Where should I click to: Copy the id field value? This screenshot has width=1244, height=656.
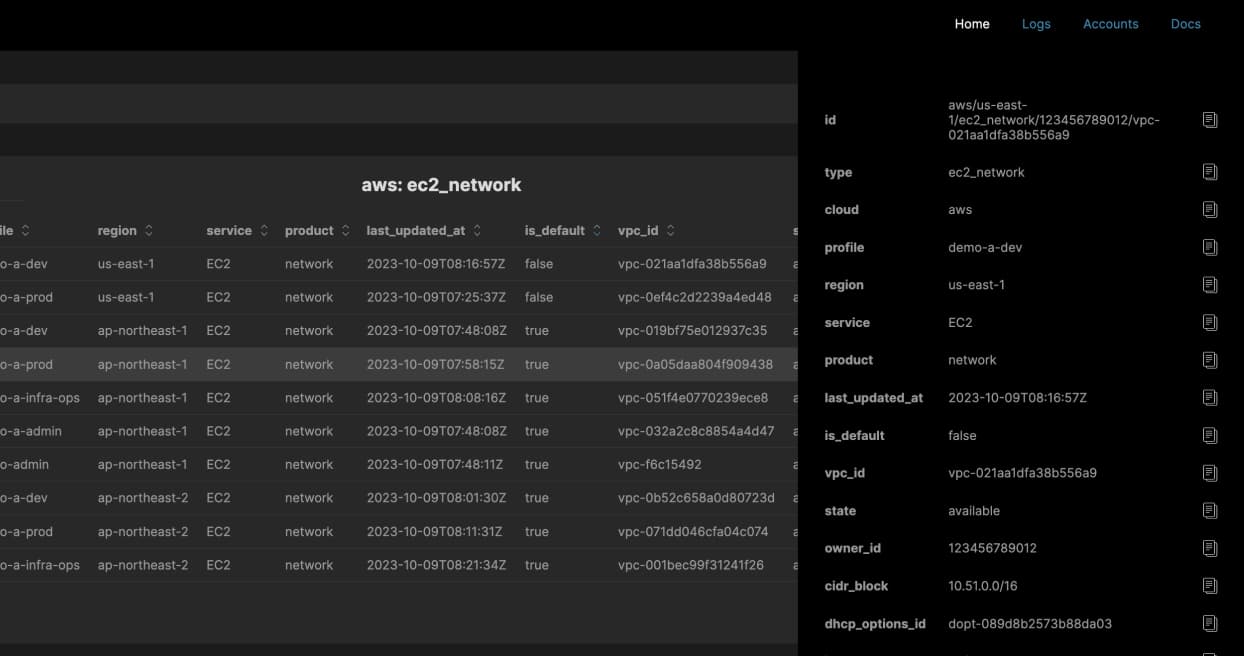[1209, 120]
